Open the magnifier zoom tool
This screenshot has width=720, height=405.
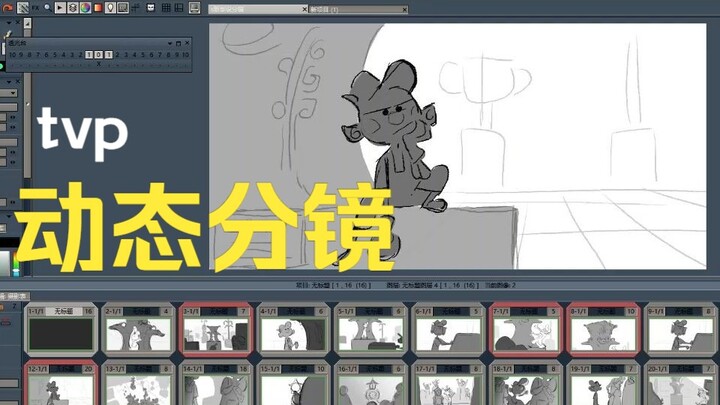tap(47, 7)
